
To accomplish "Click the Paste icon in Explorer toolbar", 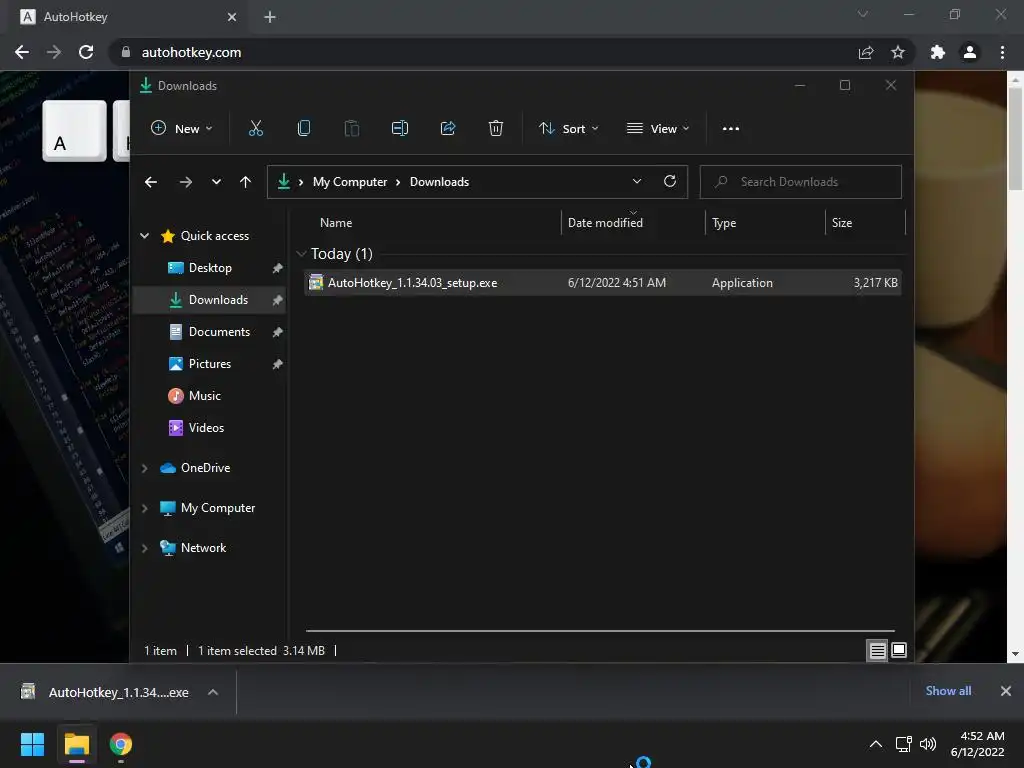I will (x=351, y=129).
